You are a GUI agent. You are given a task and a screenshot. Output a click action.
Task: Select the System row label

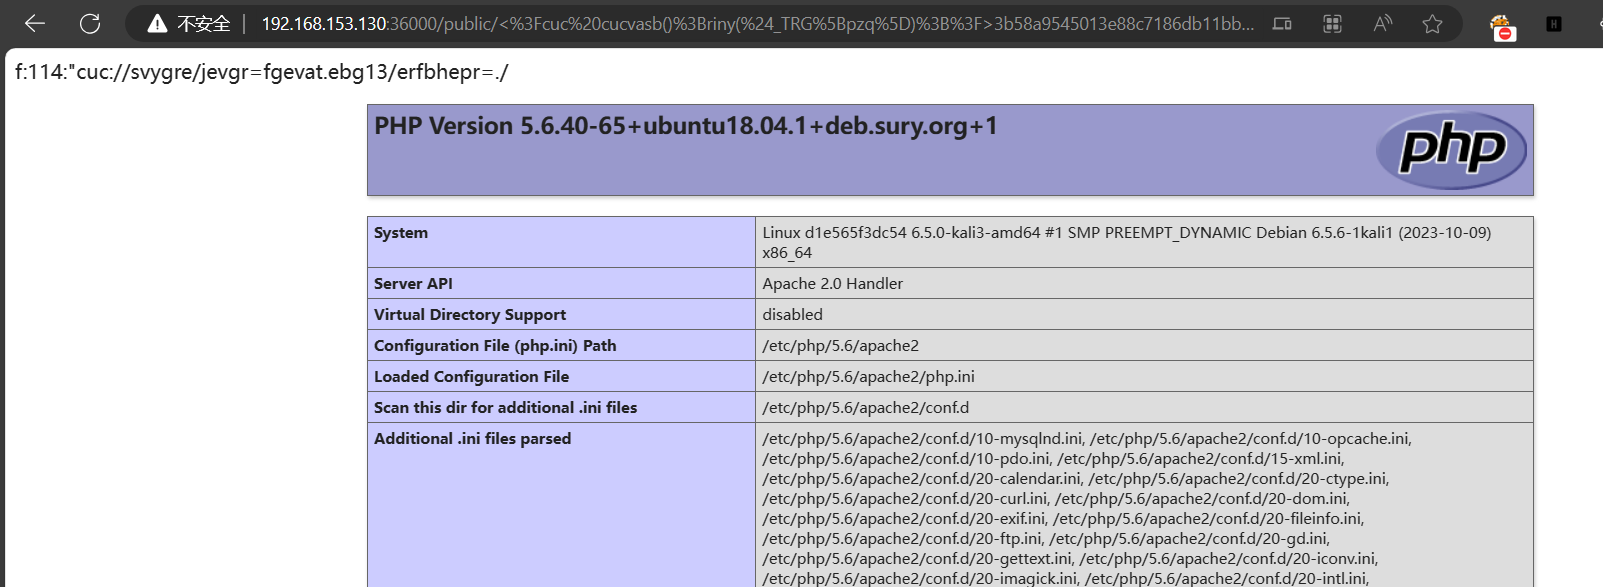tap(401, 233)
